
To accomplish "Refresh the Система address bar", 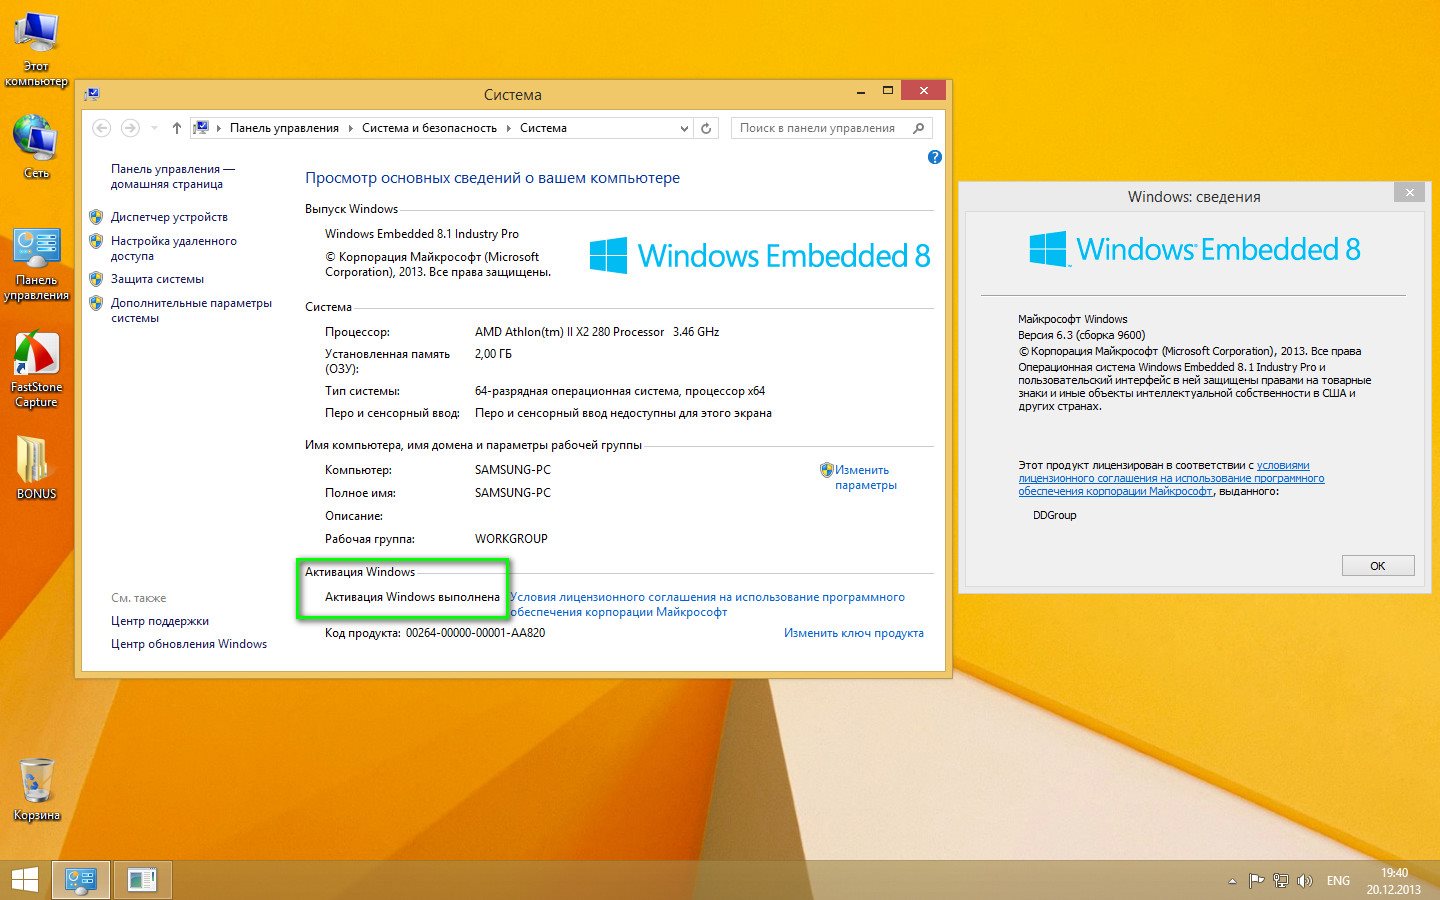I will pyautogui.click(x=706, y=128).
